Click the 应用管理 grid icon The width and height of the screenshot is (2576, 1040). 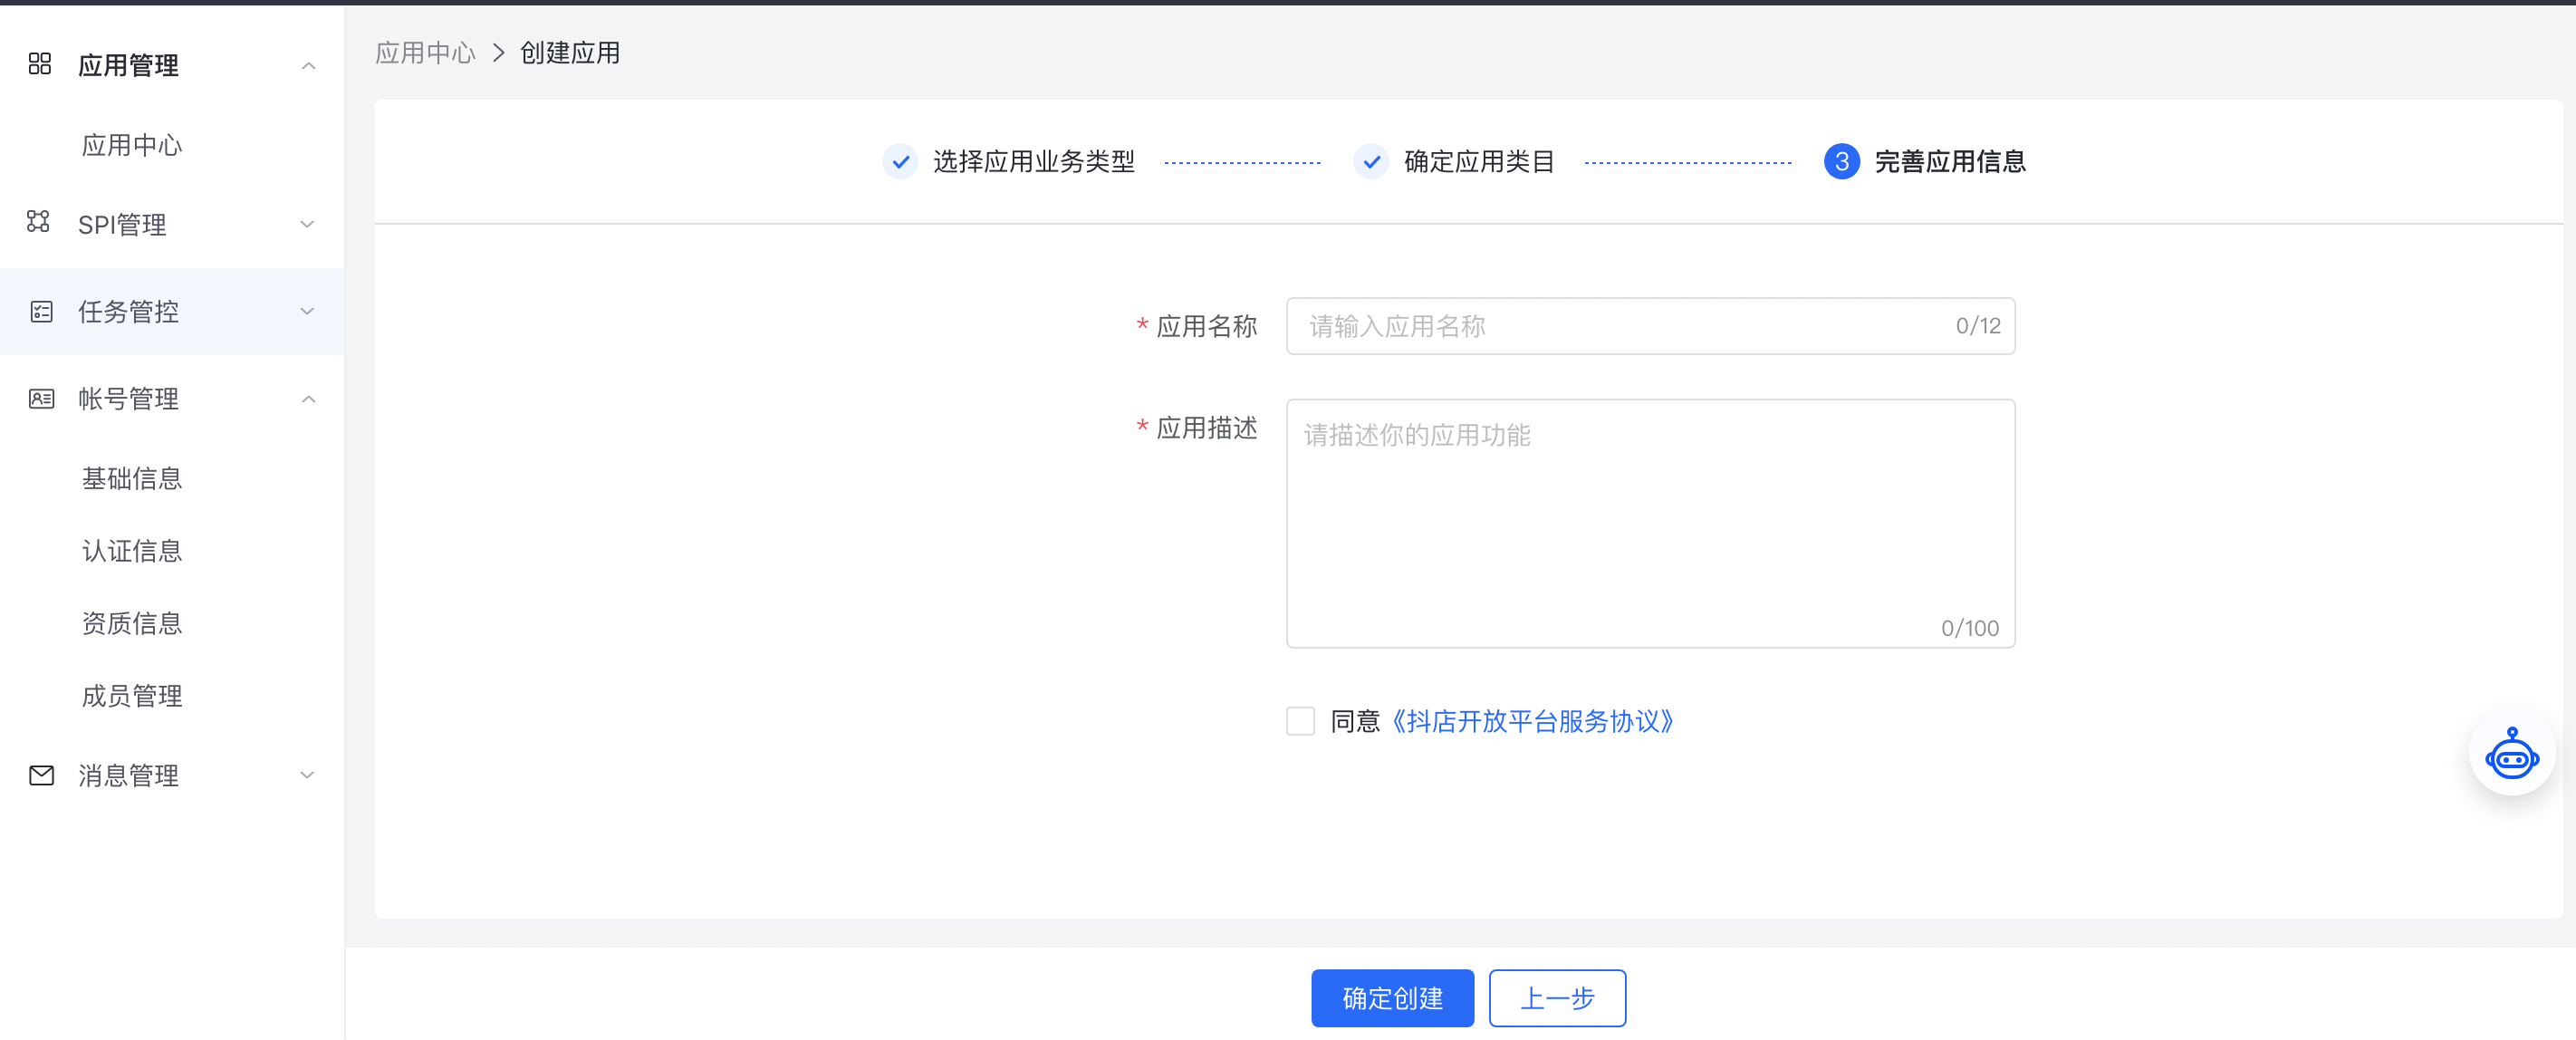pyautogui.click(x=40, y=64)
